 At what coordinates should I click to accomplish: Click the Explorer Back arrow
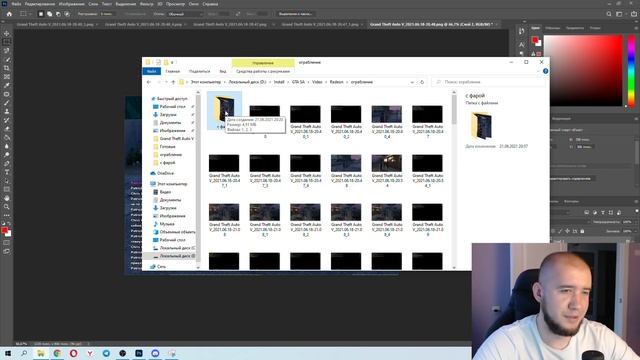(x=149, y=82)
